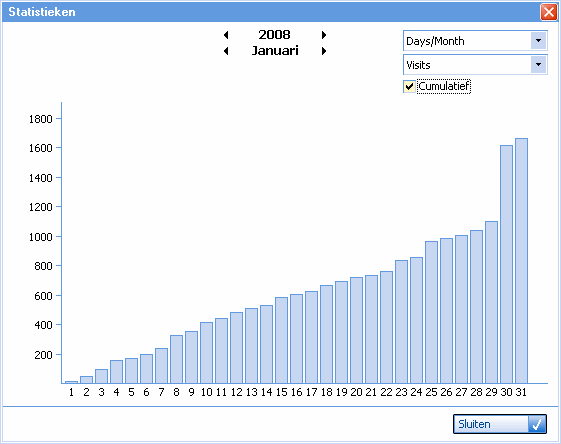Select the tallest bar for day 31
This screenshot has width=561, height=444.
pyautogui.click(x=521, y=261)
